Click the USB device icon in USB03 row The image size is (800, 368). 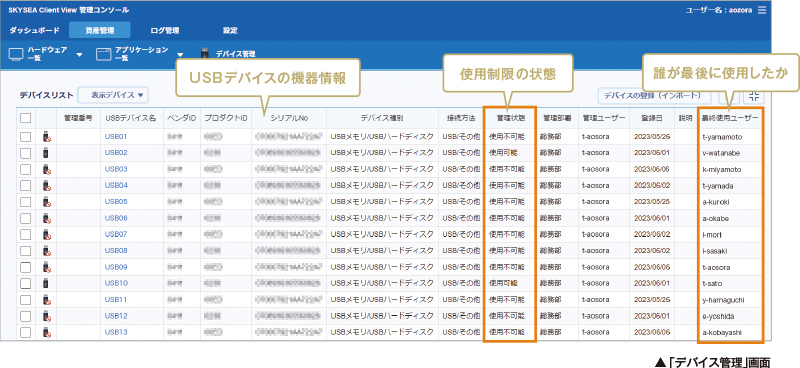coord(46,169)
